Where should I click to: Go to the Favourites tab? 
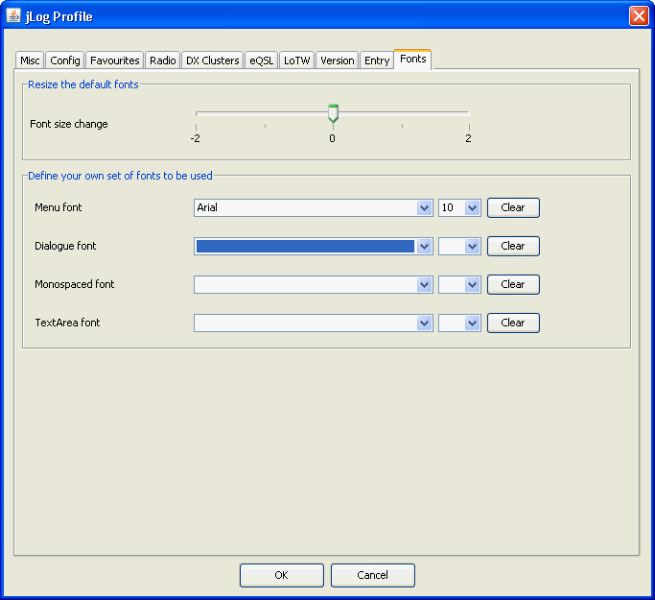115,61
